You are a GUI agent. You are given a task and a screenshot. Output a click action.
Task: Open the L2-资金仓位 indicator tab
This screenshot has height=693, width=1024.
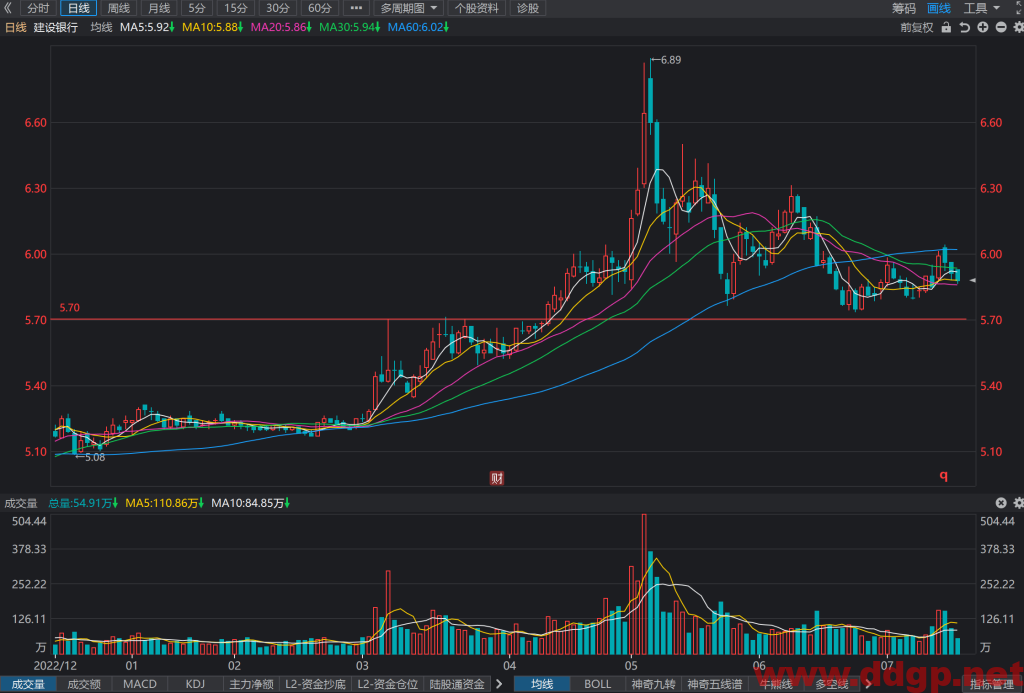pos(387,685)
